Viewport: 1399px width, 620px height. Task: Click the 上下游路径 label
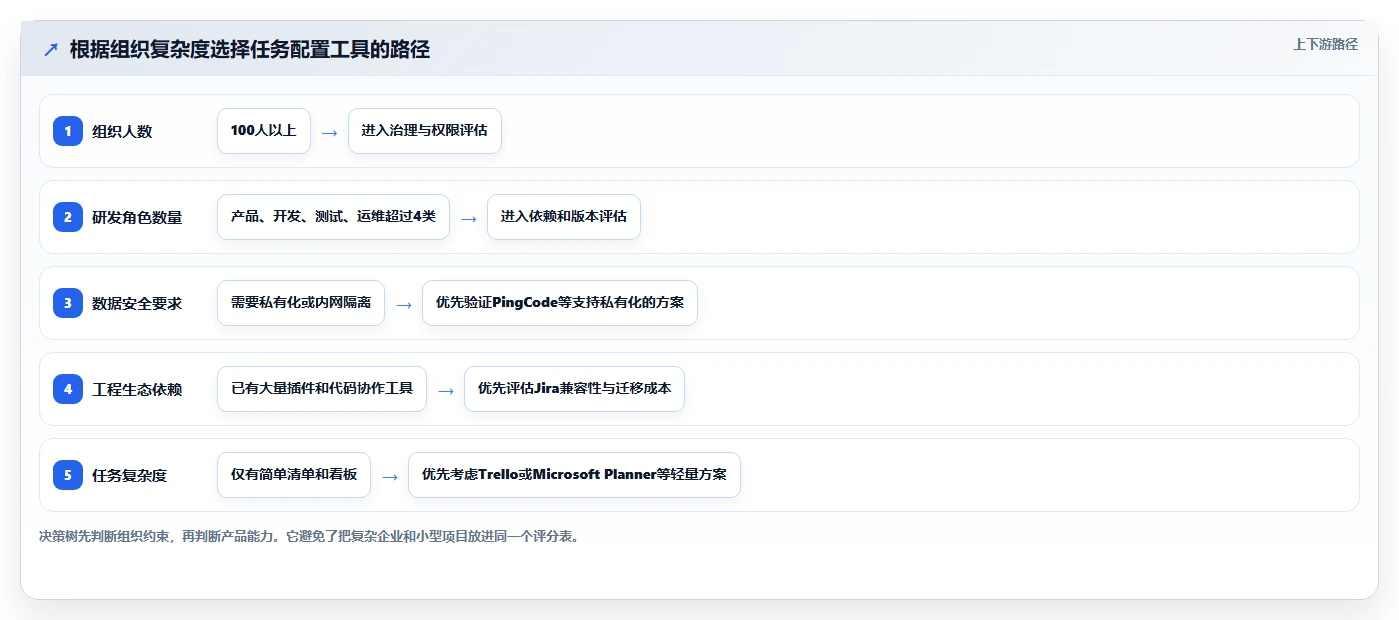coord(1325,44)
